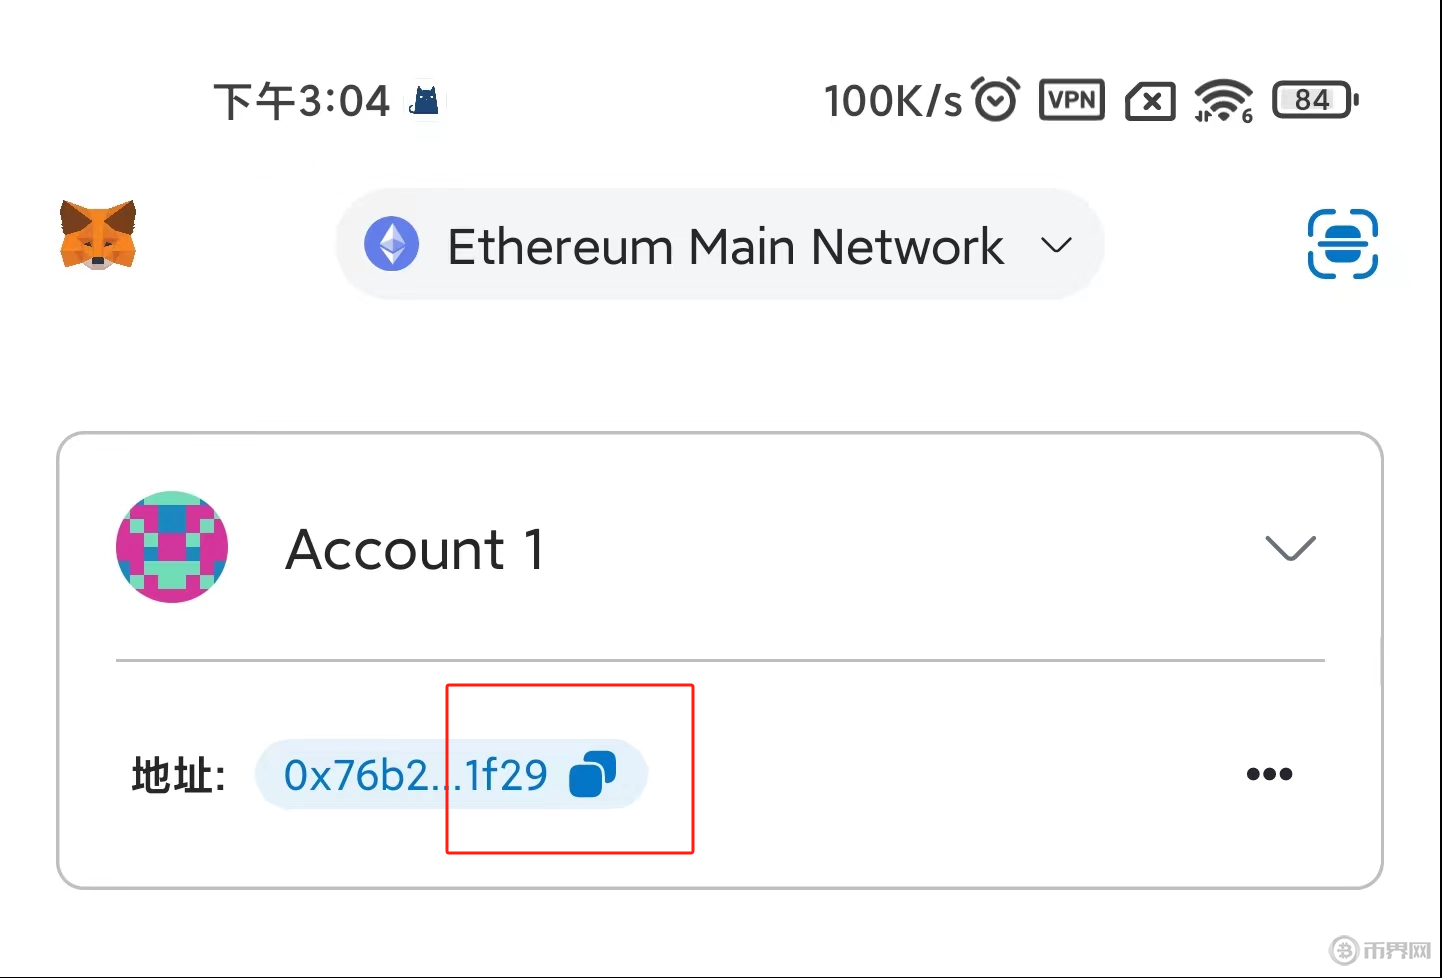
Task: Tap the MetaMask fox logo
Action: coord(97,235)
